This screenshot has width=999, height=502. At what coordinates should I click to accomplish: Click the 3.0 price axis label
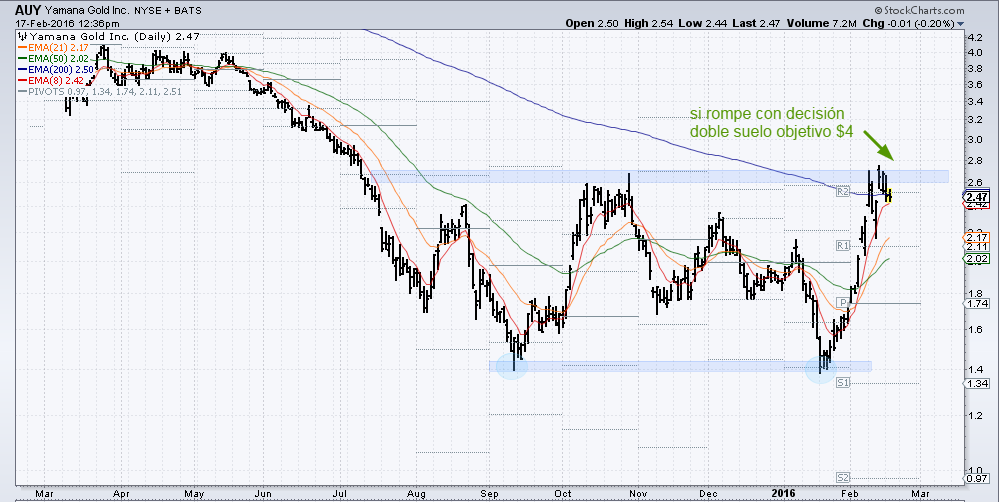tap(975, 140)
